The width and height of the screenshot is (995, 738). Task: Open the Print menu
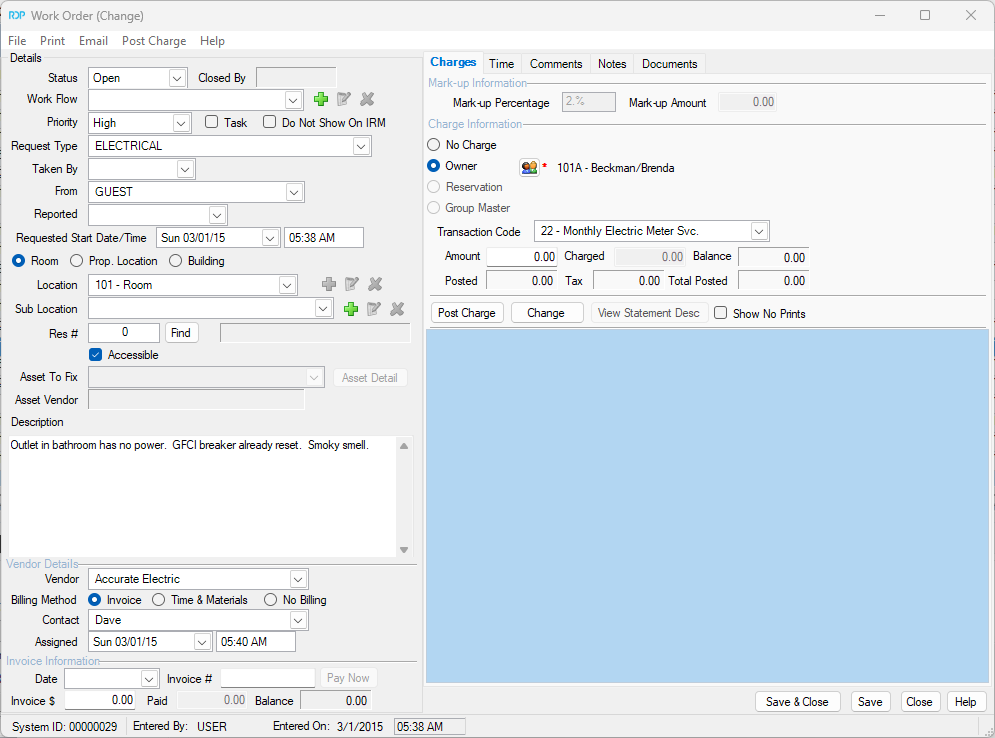[53, 41]
